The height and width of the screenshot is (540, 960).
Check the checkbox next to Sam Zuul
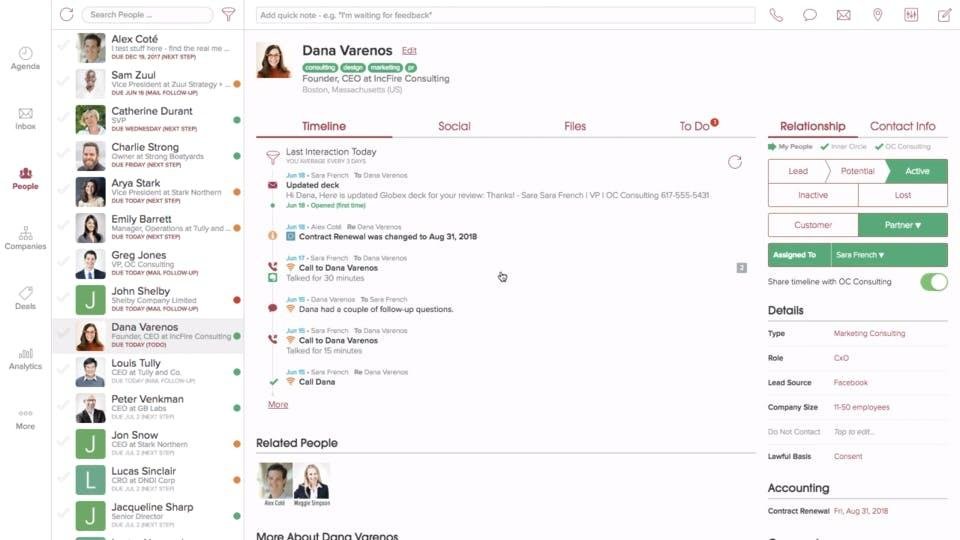tap(63, 83)
